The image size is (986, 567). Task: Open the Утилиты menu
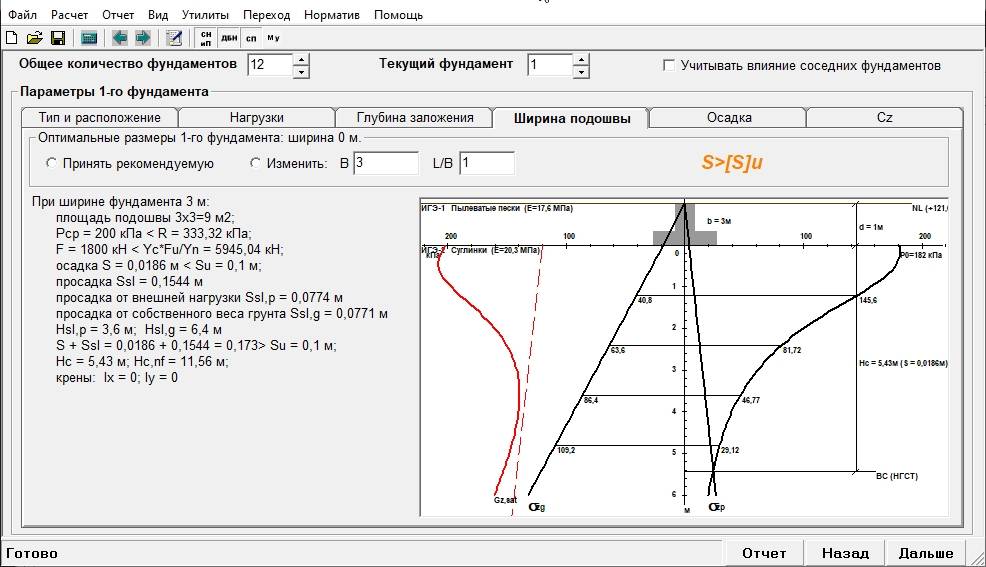pos(205,14)
